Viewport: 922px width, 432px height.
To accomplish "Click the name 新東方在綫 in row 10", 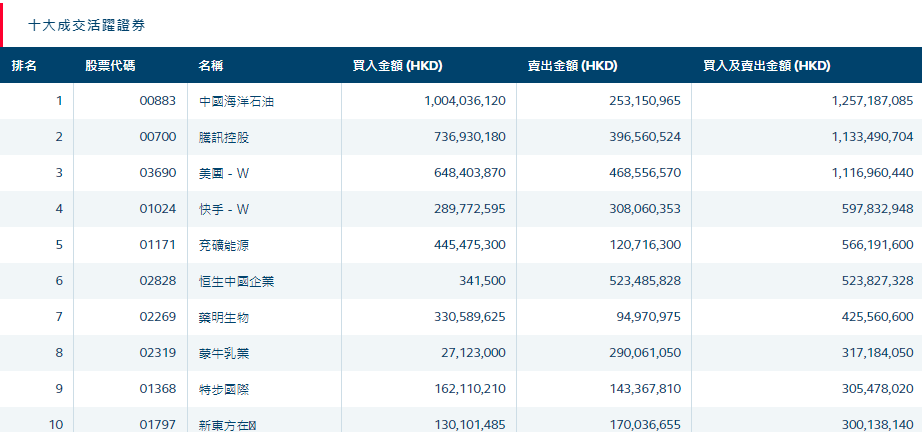I will click(x=228, y=424).
